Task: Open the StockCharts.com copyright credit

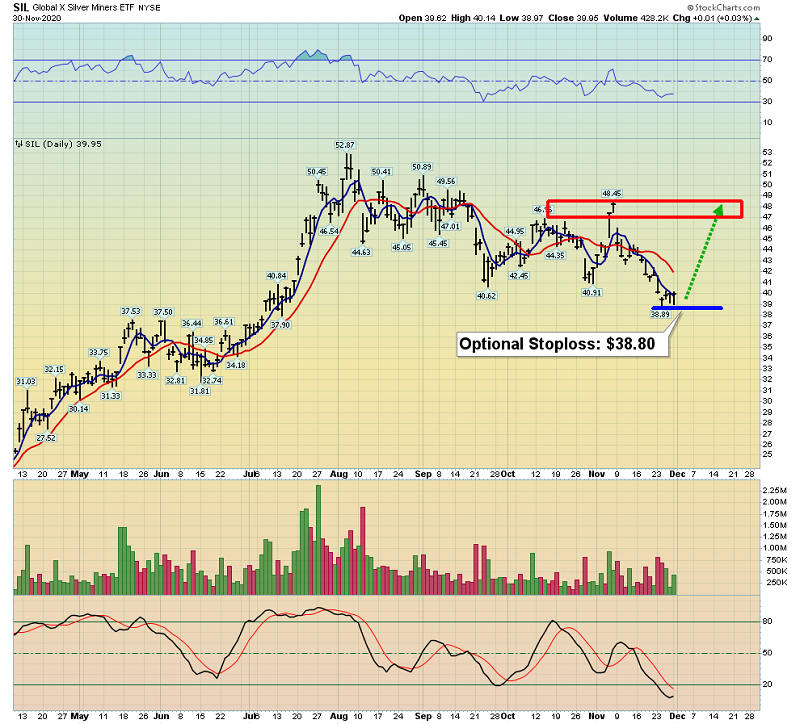Action: coord(723,8)
